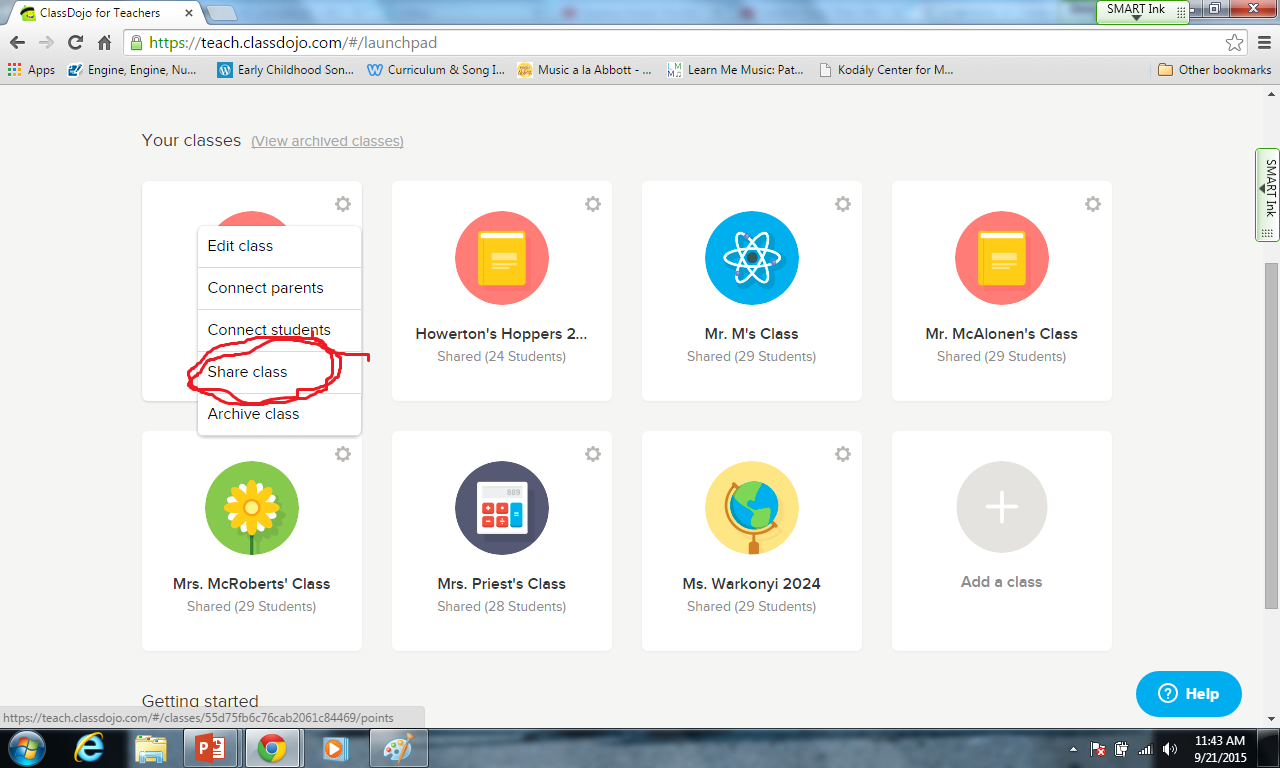Open settings gear on Ms. Warkonyi 2024 card
The width and height of the screenshot is (1280, 768).
(843, 454)
